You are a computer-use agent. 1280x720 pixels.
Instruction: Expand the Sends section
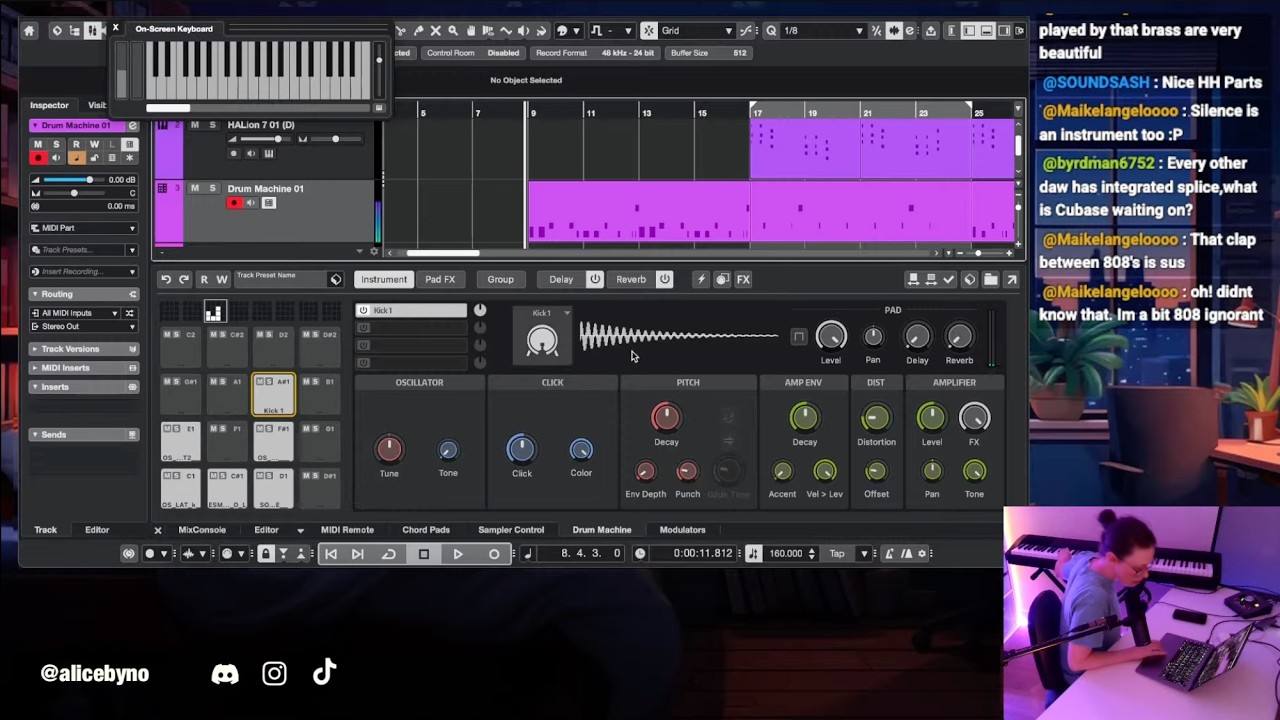point(84,435)
